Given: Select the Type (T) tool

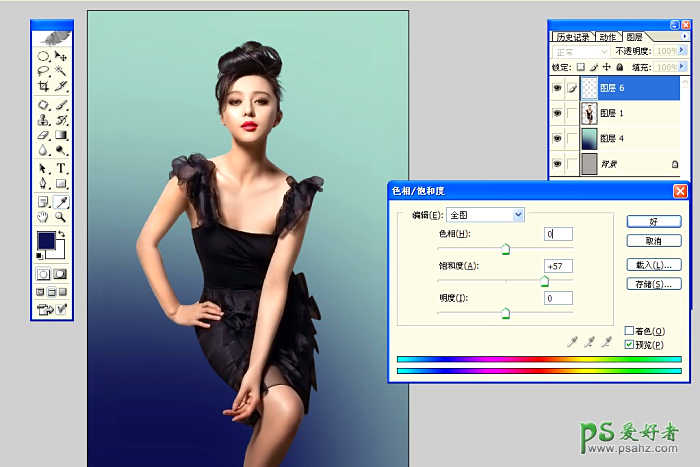Looking at the screenshot, I should pyautogui.click(x=61, y=168).
